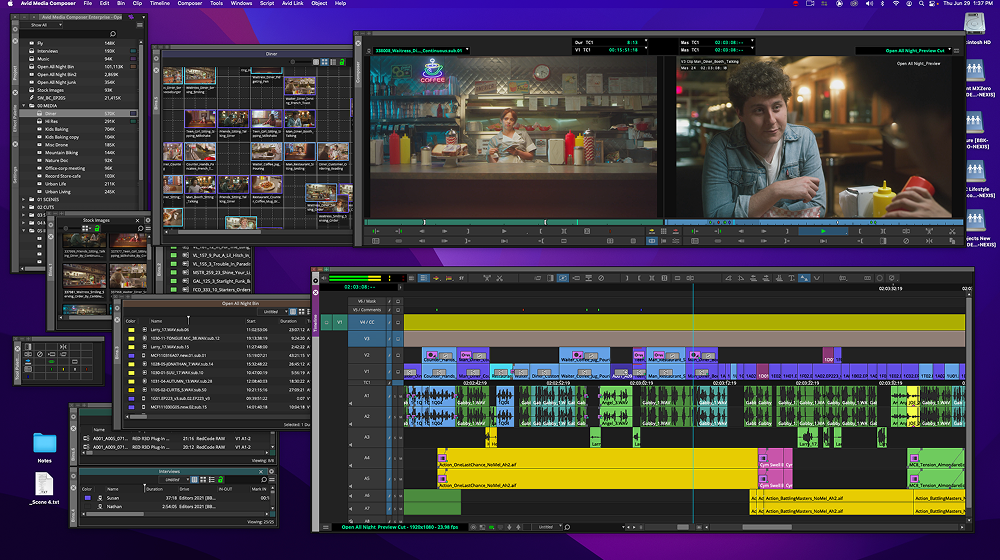Toggle the V4 / CC track selector
The width and height of the screenshot is (1000, 560).
point(367,322)
